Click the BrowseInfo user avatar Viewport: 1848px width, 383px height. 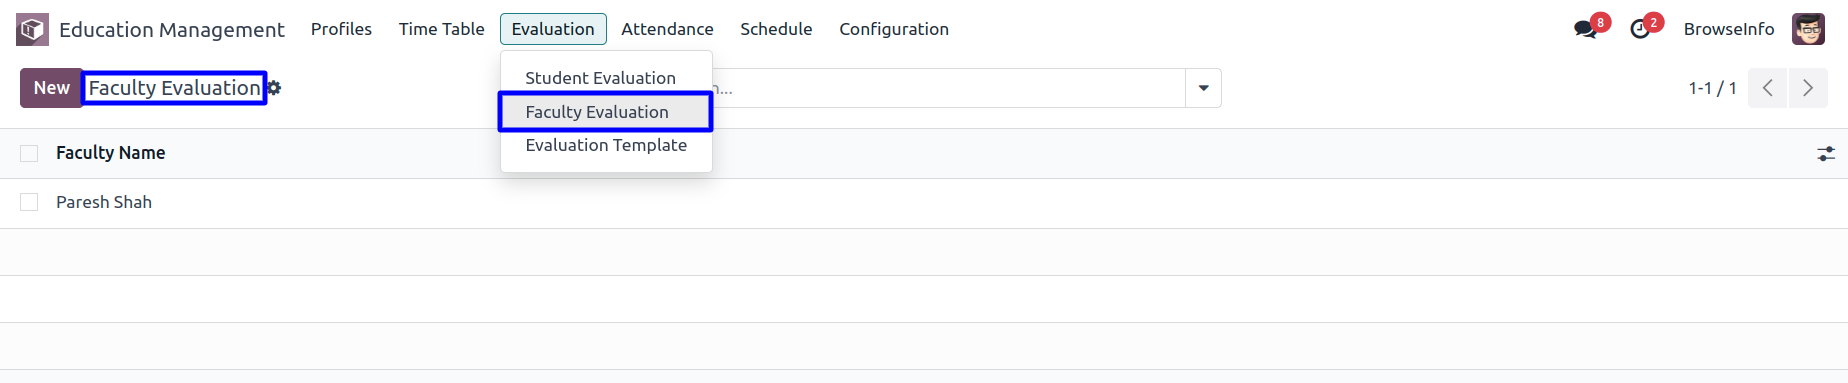click(1808, 29)
